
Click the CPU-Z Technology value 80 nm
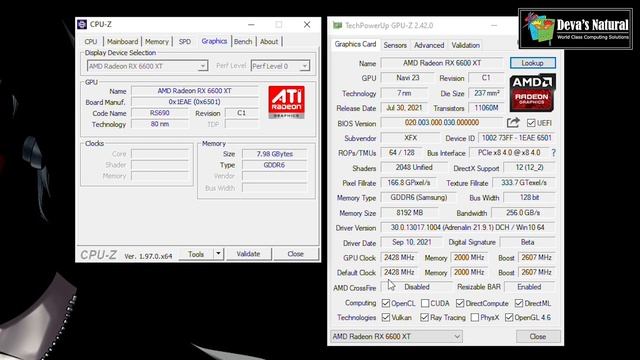coord(160,124)
